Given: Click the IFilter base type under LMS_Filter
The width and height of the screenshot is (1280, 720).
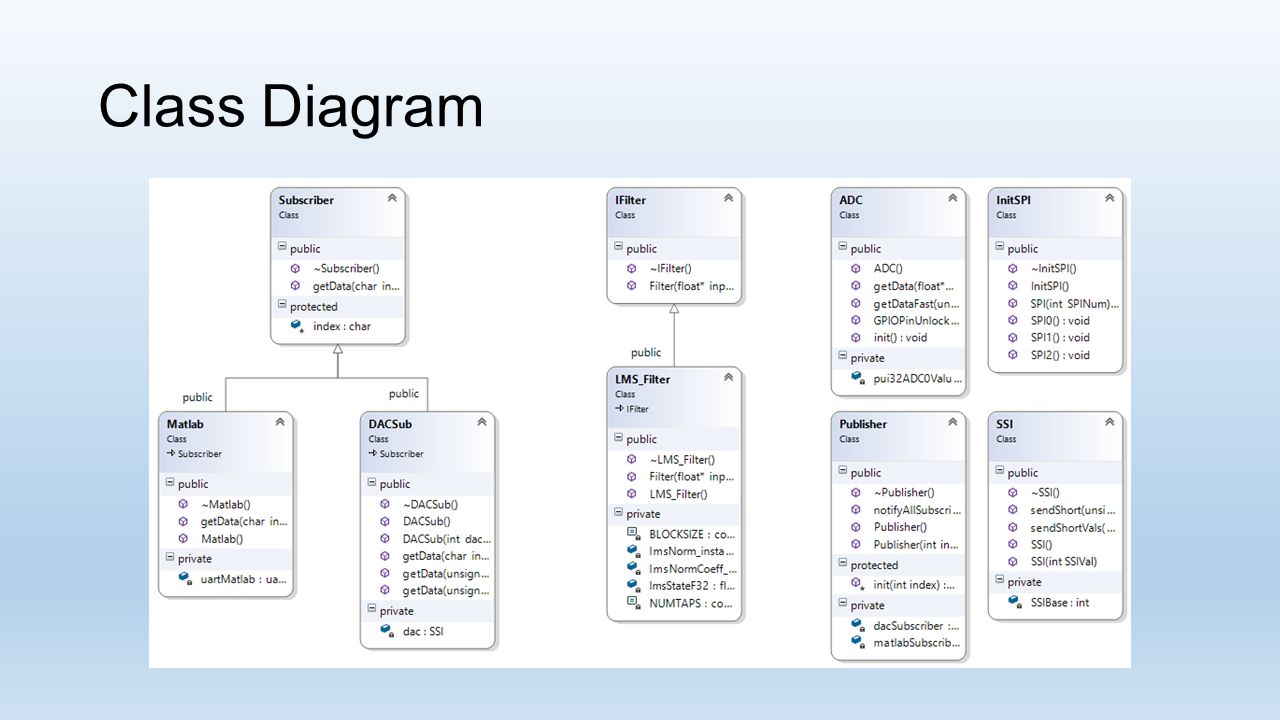Looking at the screenshot, I should point(636,409).
